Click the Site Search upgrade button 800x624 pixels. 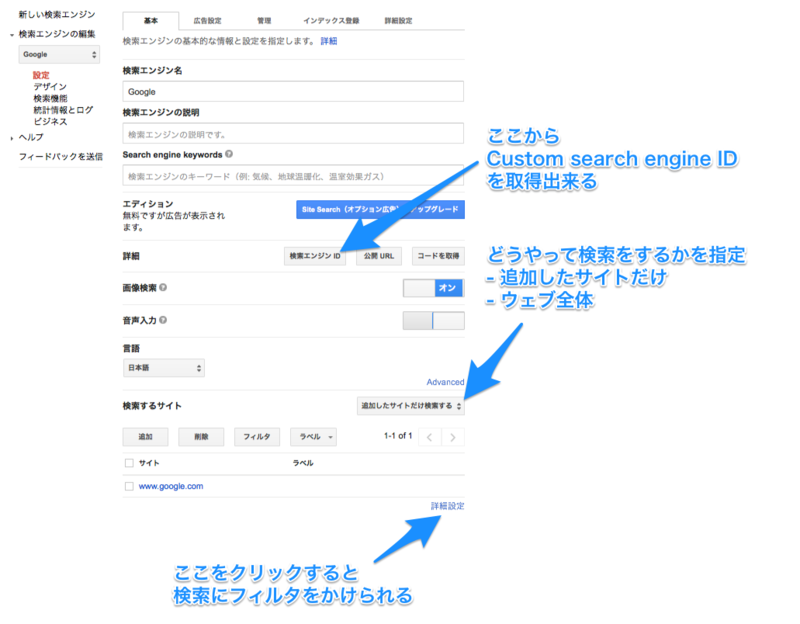(380, 209)
